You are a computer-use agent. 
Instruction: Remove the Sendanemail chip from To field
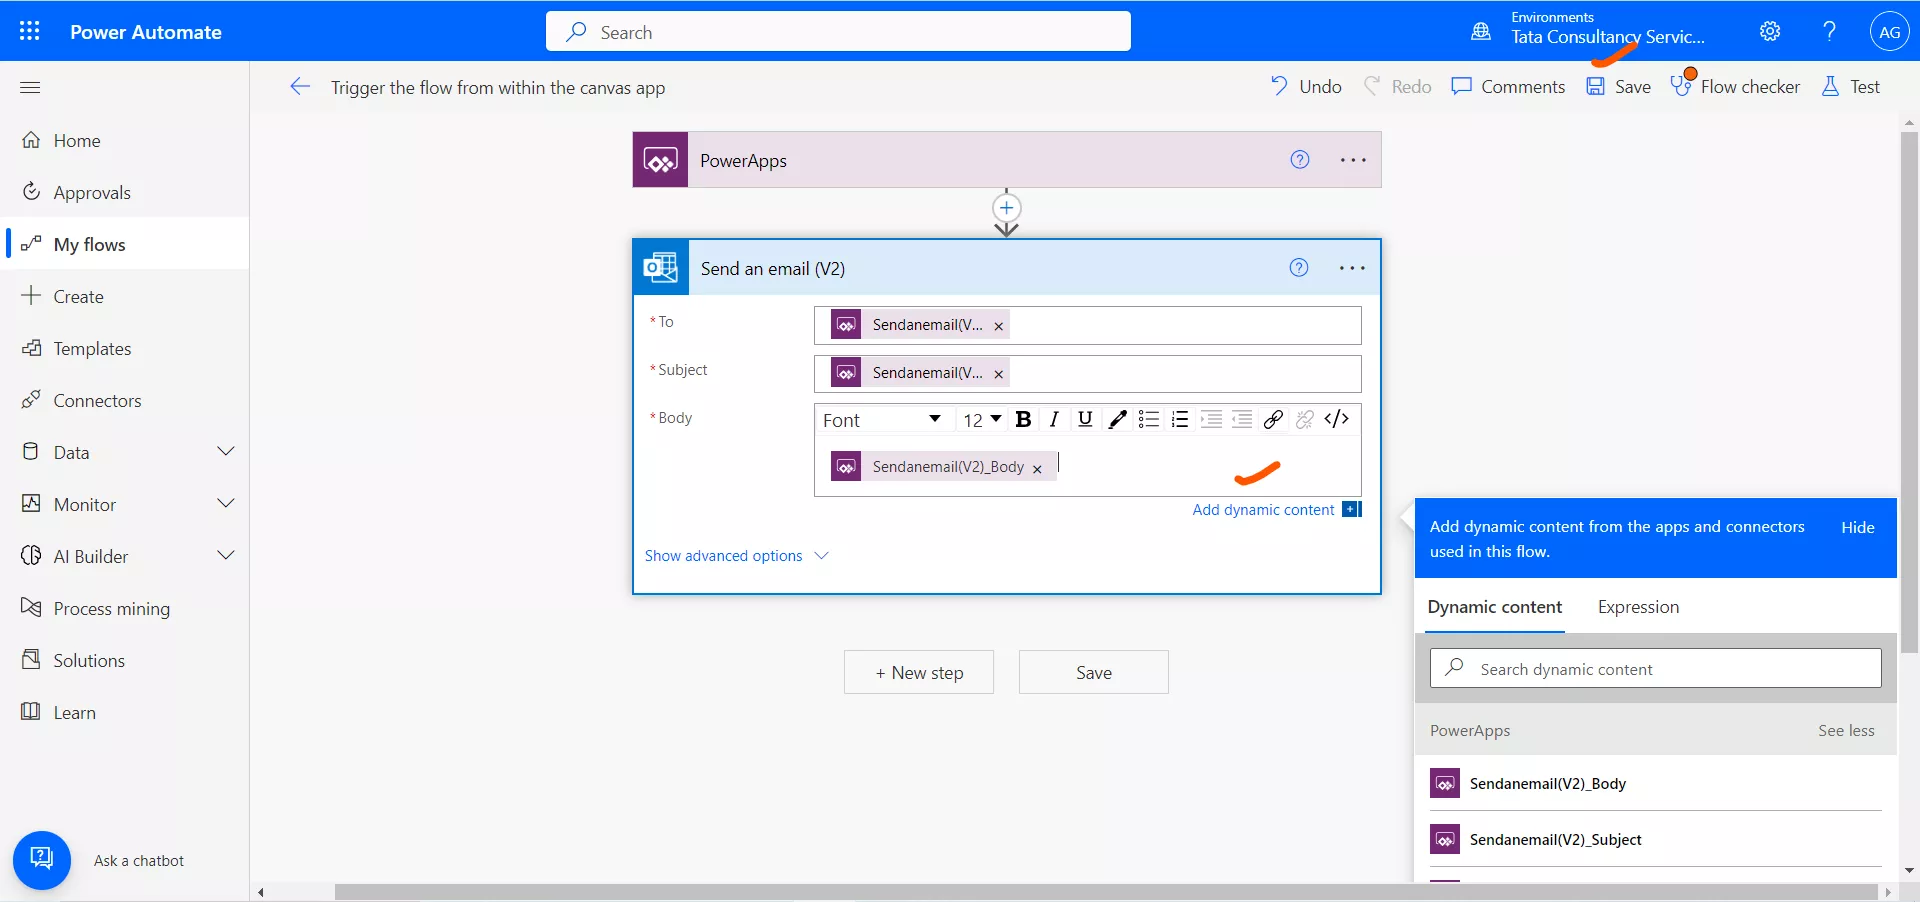[x=998, y=326]
